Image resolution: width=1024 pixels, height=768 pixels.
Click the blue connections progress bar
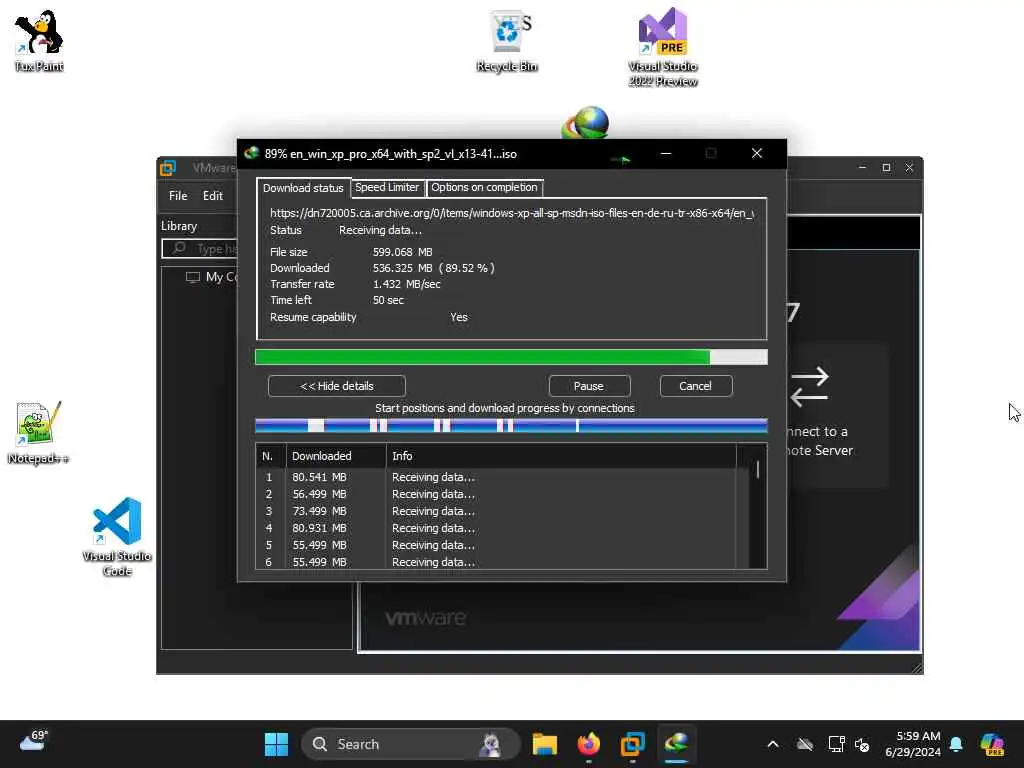[511, 426]
